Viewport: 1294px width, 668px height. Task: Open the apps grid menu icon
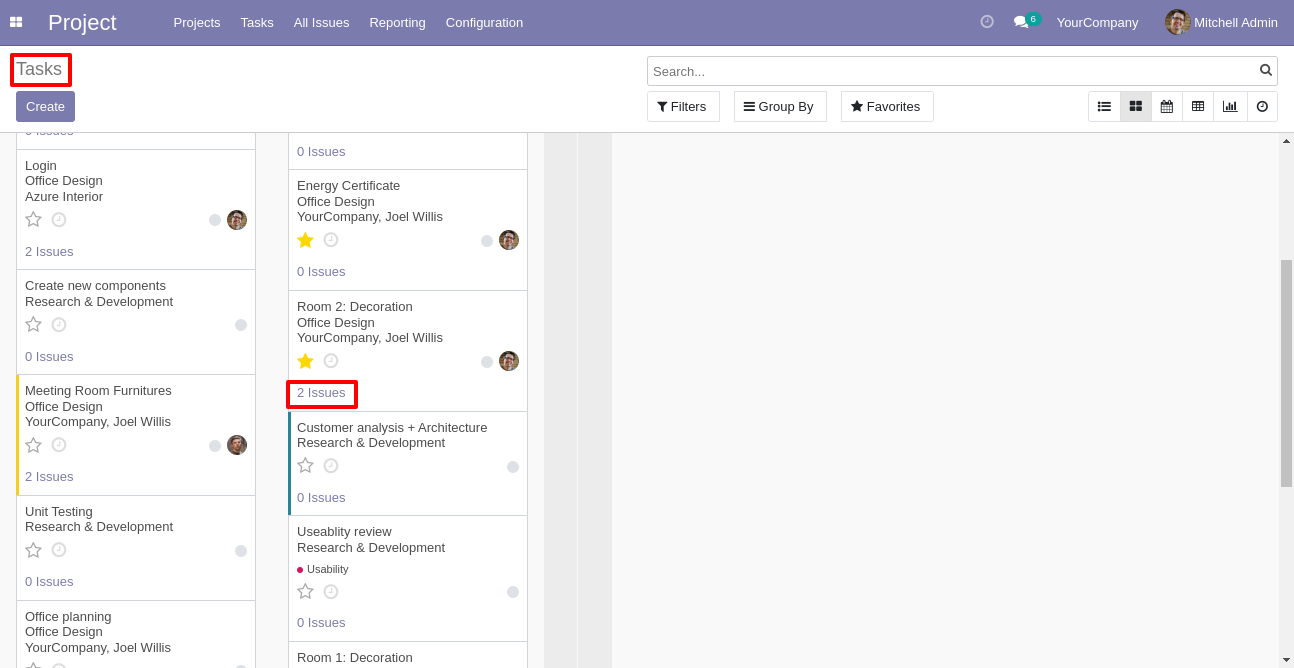[x=16, y=22]
